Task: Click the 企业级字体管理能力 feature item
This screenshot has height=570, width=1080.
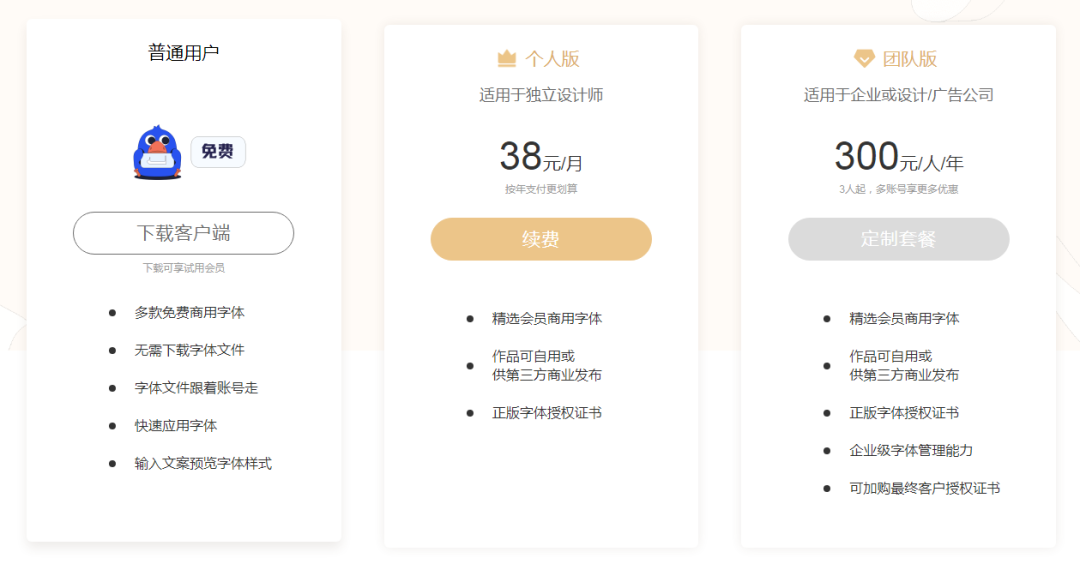Action: click(911, 451)
